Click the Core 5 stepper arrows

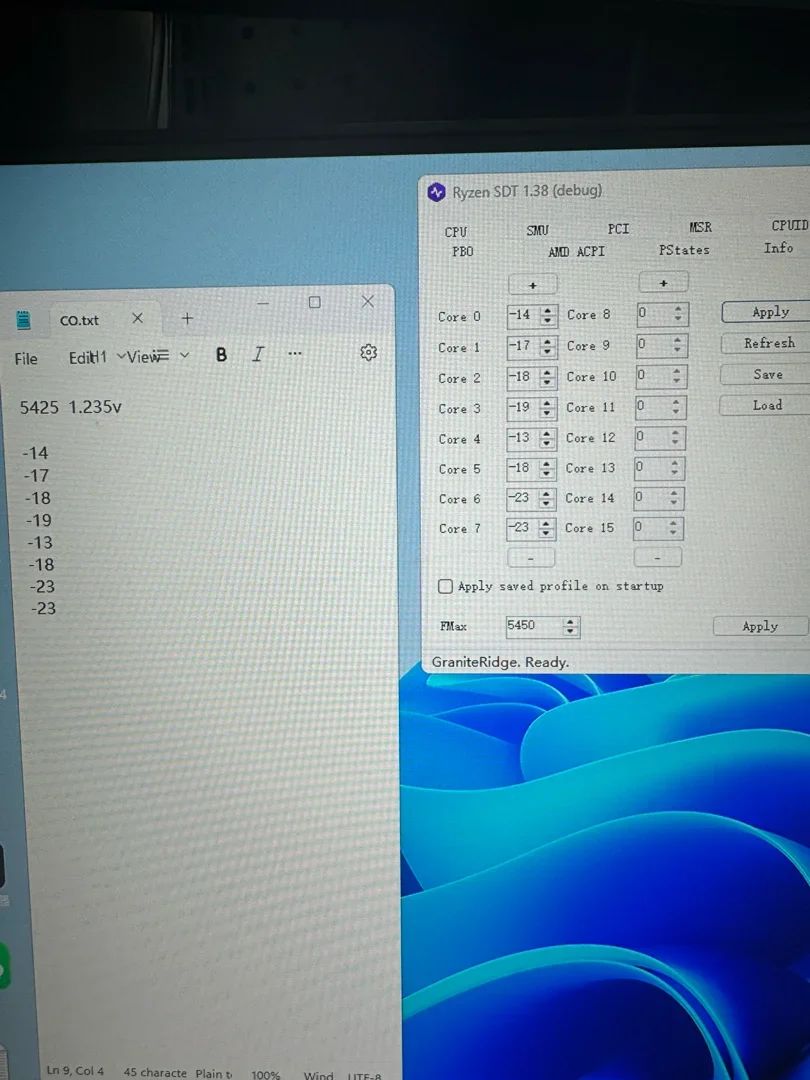(546, 468)
